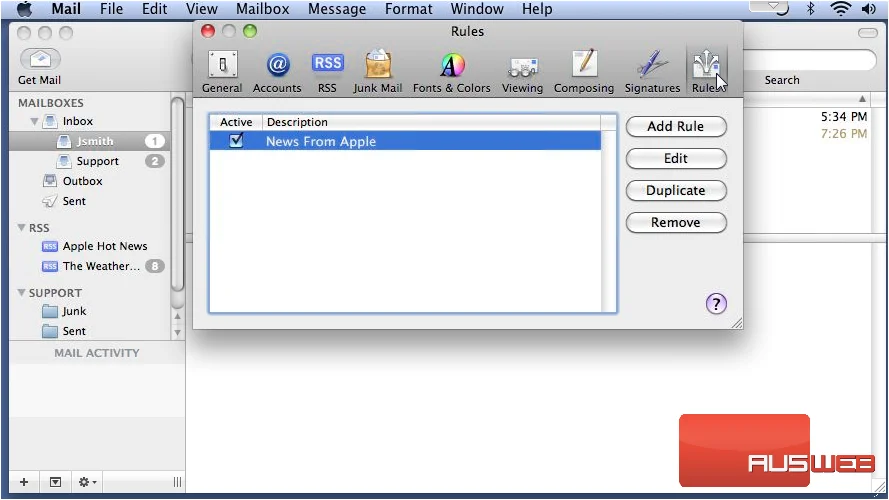Open Signatures preferences pane
Viewport: 889px width, 500px height.
[x=652, y=71]
